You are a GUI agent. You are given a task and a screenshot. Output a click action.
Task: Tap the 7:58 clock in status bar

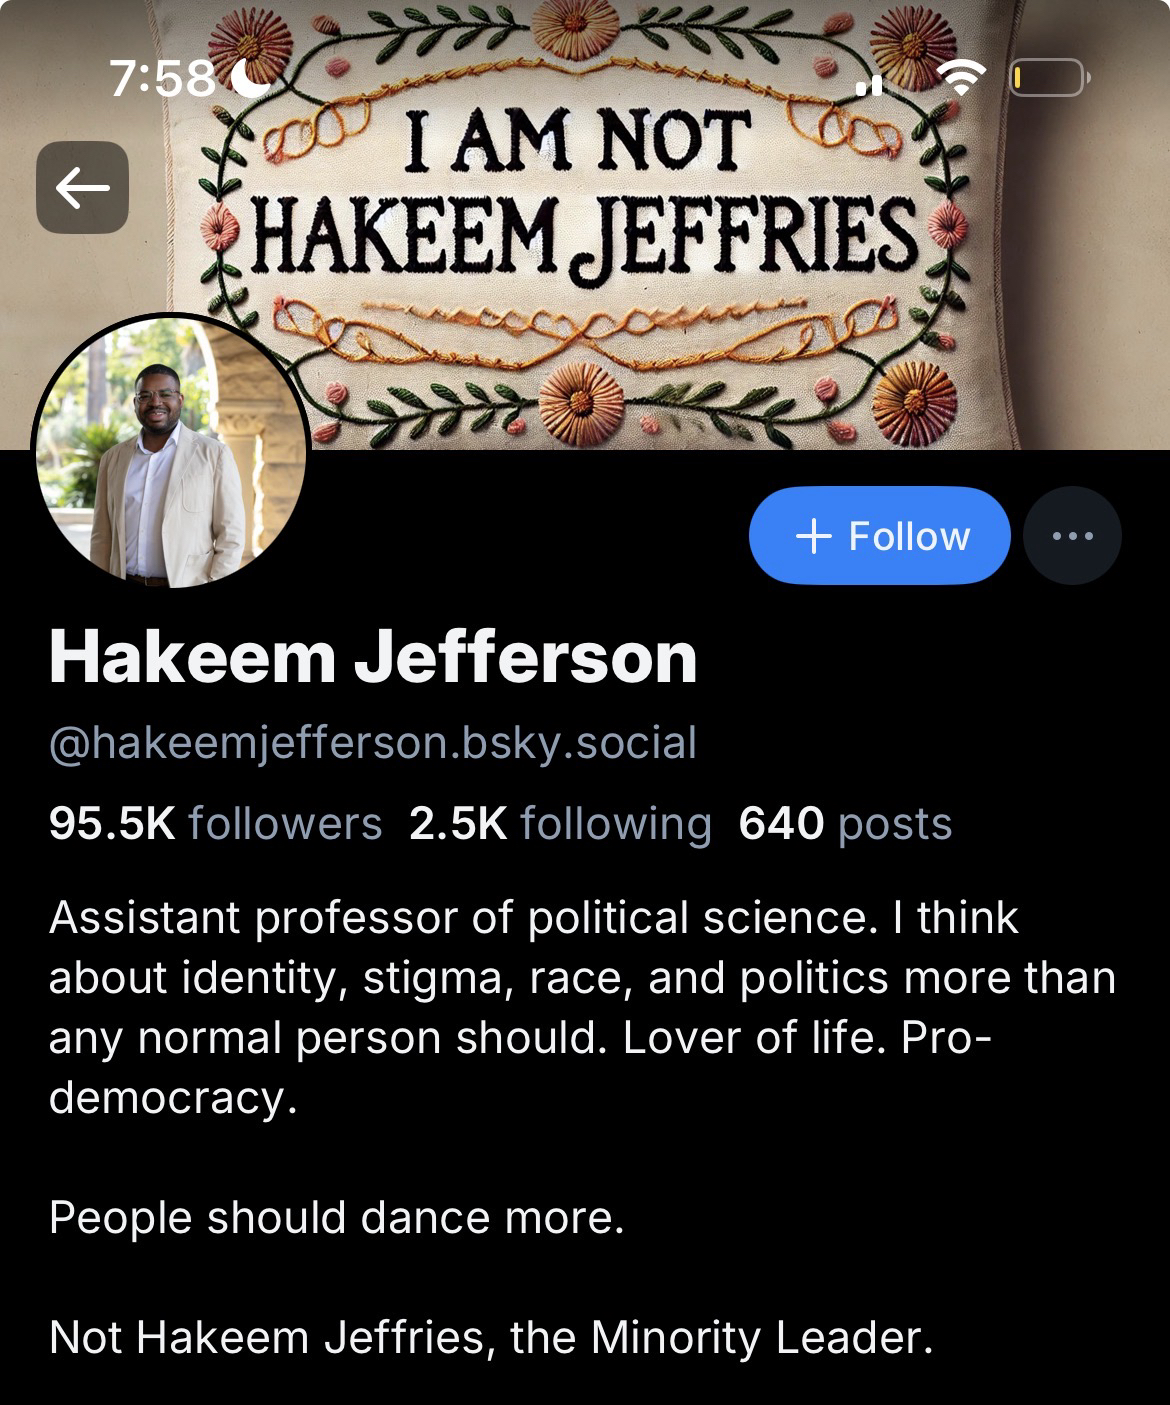coord(162,78)
